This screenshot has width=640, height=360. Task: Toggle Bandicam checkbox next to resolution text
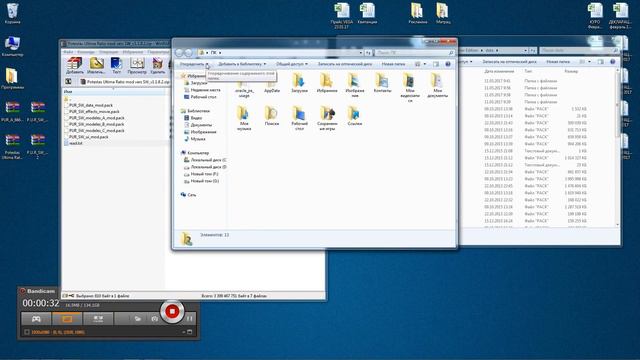click(27, 332)
